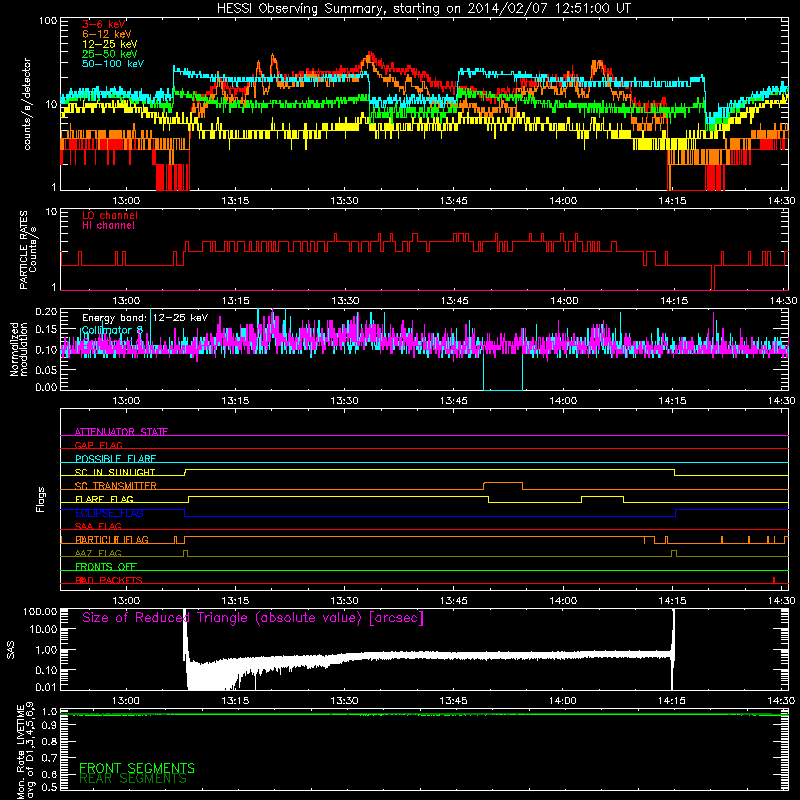Image resolution: width=800 pixels, height=800 pixels.
Task: Click the HESSI Observing Summary title text
Action: (424, 9)
